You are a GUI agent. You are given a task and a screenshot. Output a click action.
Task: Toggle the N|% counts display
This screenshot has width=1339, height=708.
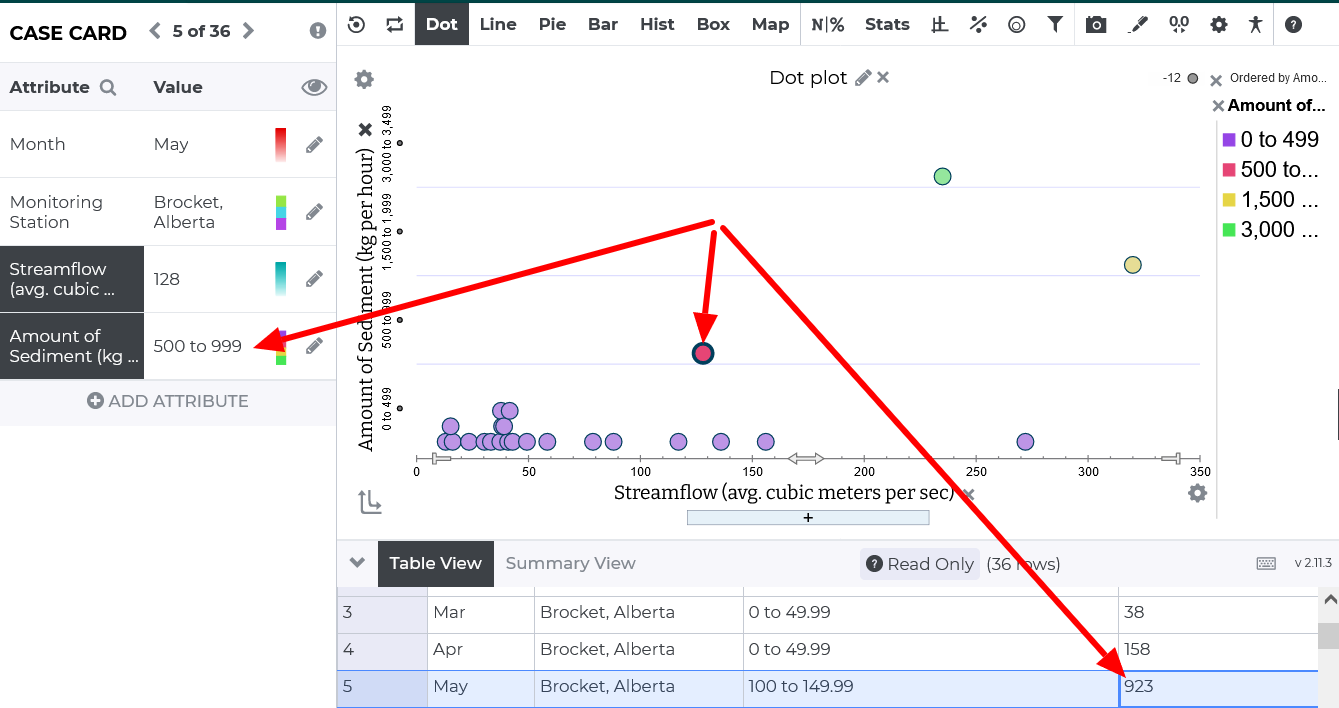click(x=827, y=24)
